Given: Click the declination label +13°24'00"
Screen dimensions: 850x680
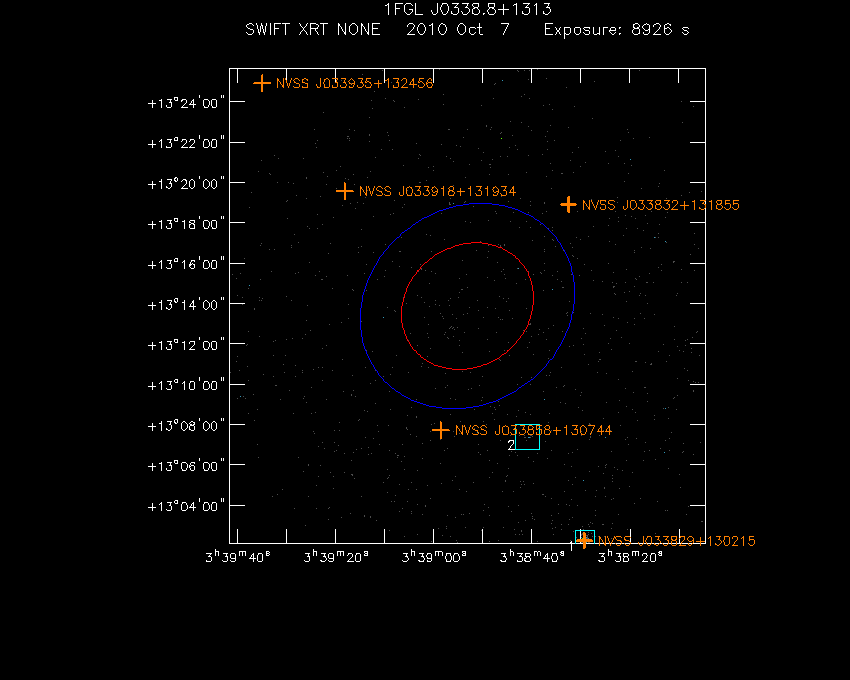Looking at the screenshot, I should tap(186, 103).
